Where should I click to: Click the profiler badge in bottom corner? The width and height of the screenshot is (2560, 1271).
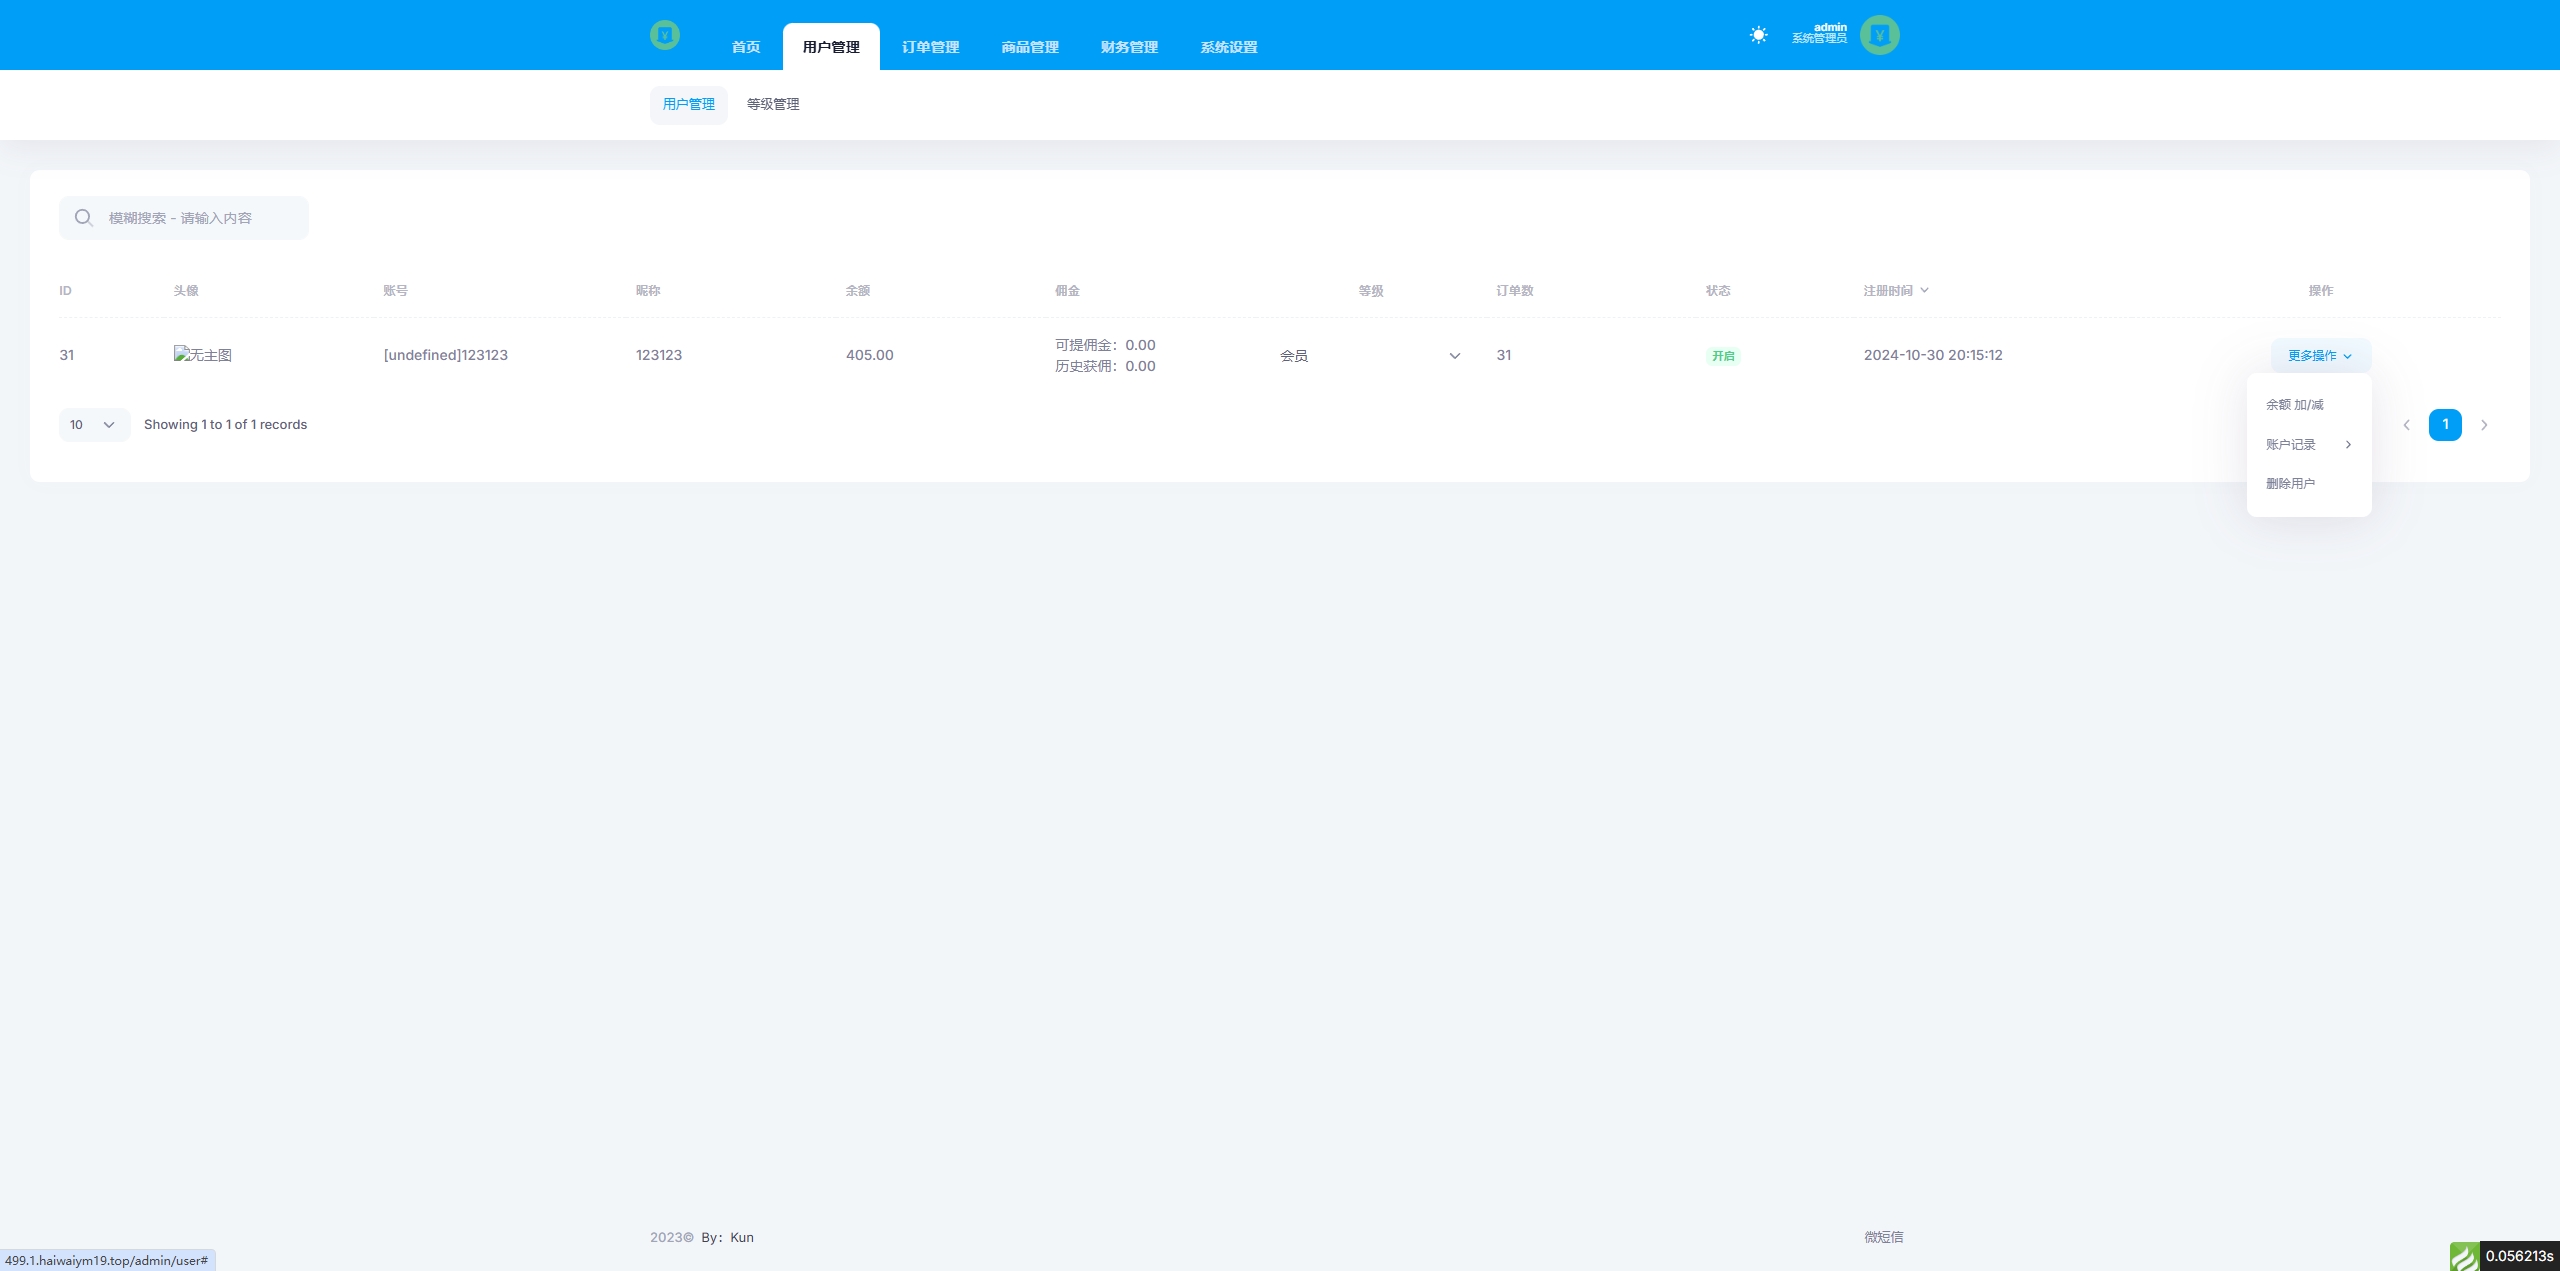(2504, 1256)
